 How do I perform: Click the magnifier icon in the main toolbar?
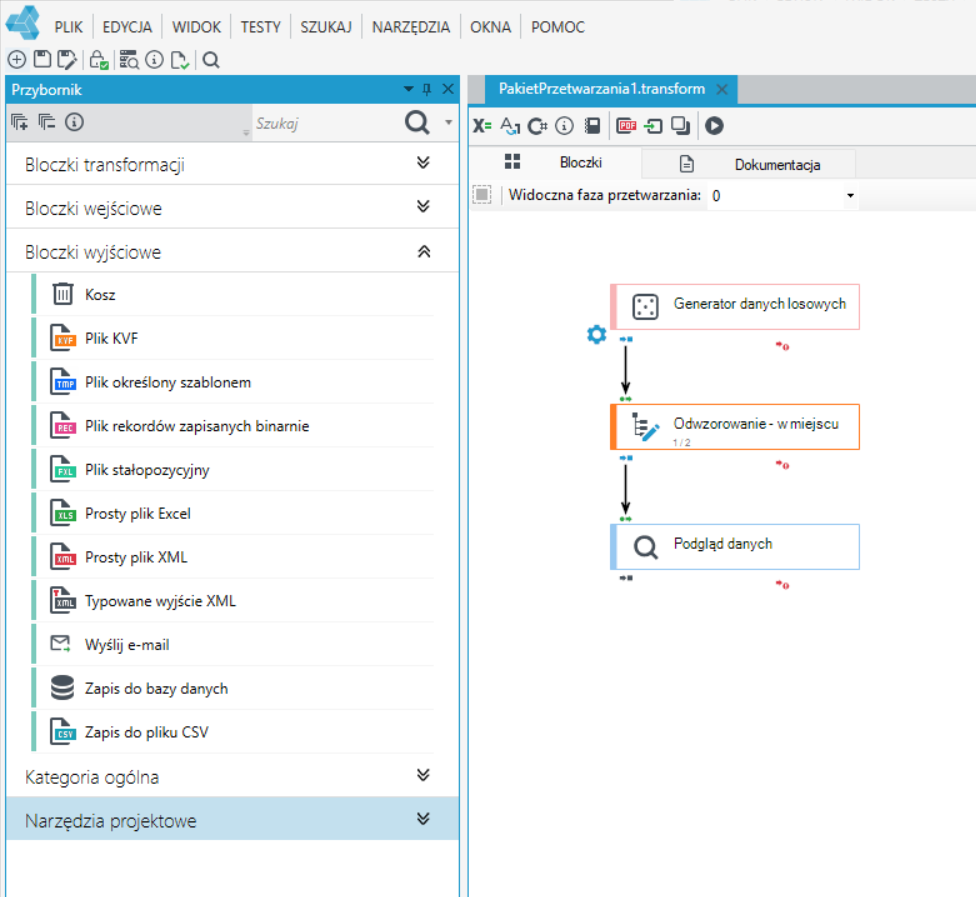pos(211,60)
